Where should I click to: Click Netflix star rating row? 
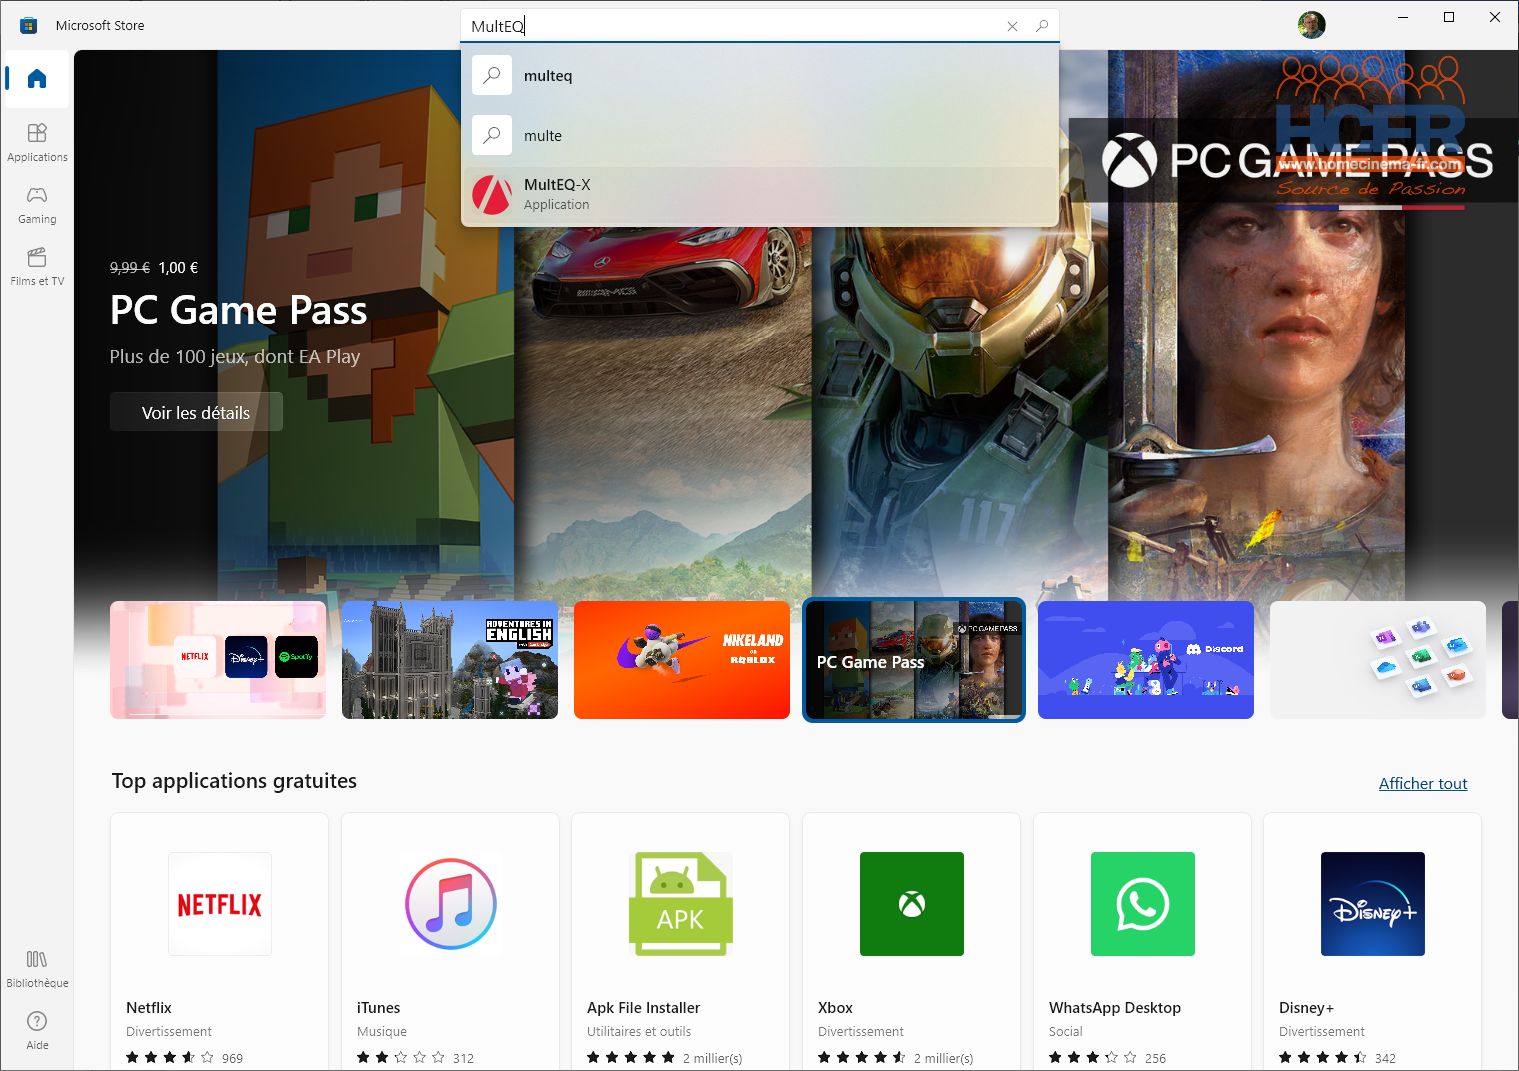click(x=185, y=1057)
